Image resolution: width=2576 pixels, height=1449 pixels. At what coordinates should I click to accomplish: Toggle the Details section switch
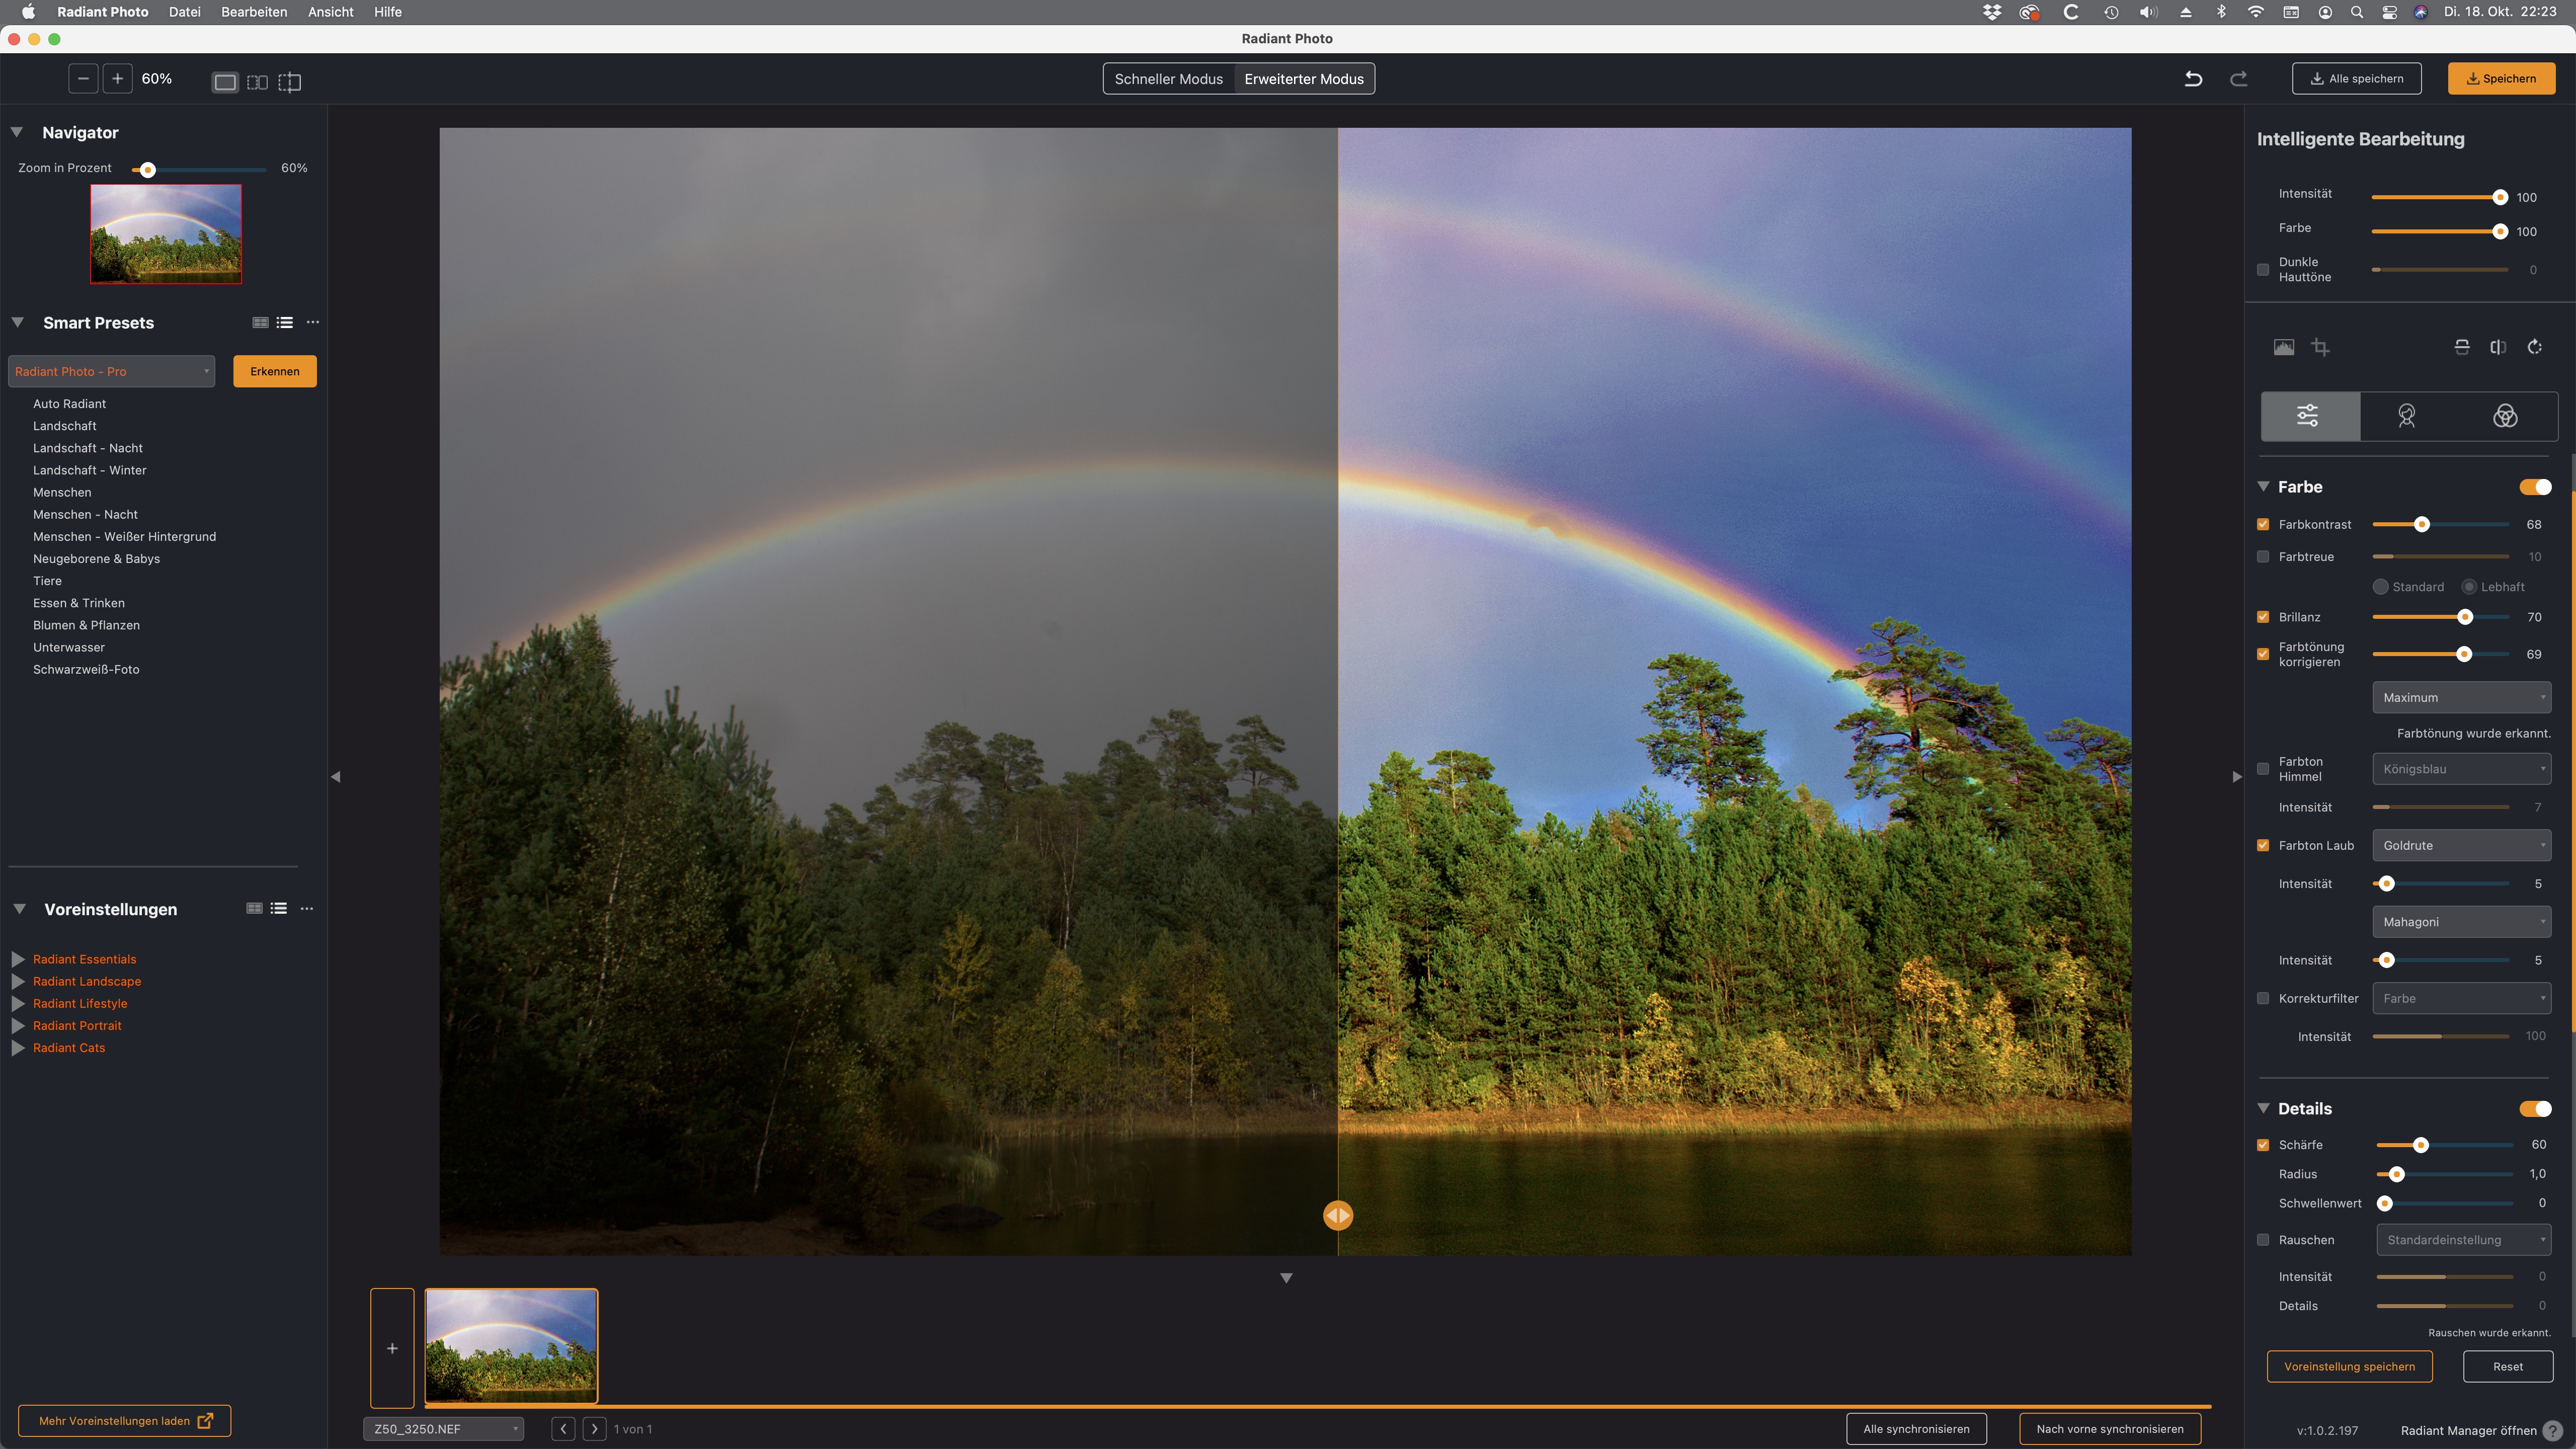(x=2535, y=1108)
